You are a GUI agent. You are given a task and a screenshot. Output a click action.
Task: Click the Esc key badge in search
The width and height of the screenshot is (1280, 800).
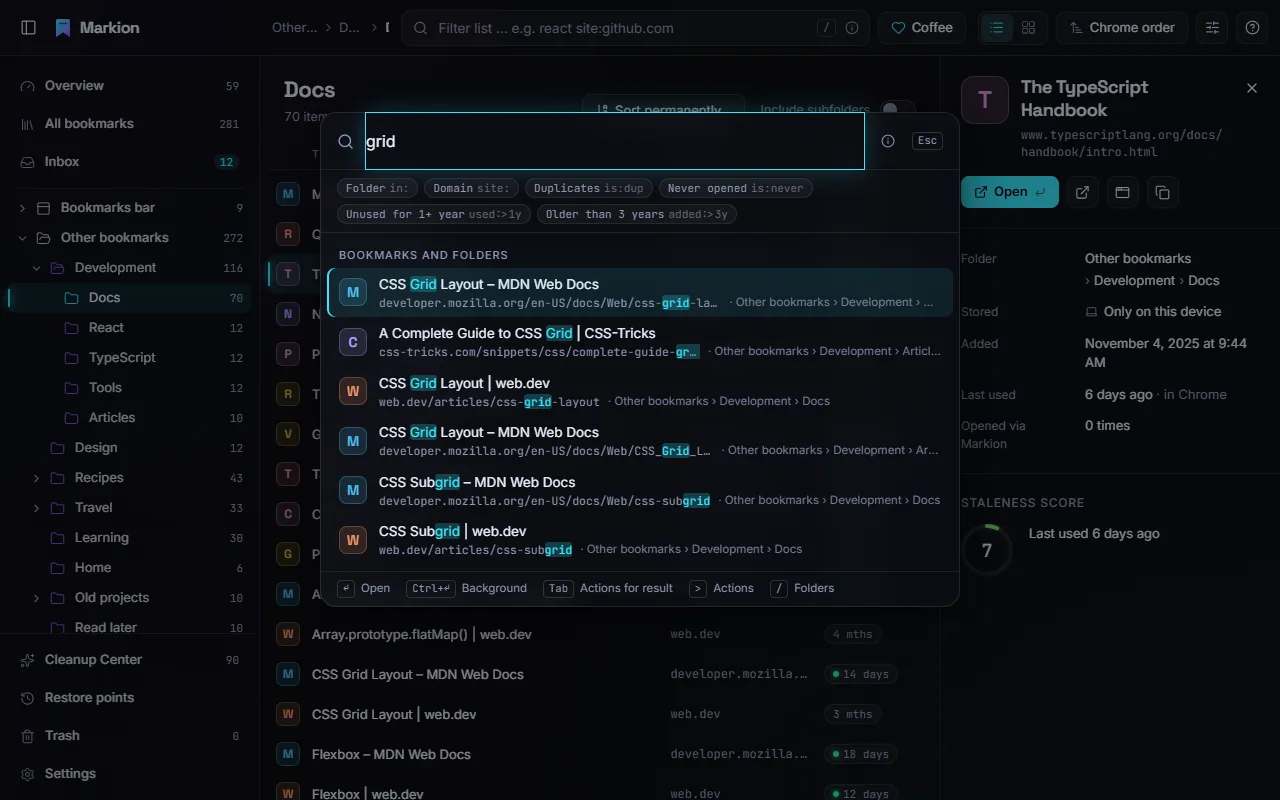(927, 141)
